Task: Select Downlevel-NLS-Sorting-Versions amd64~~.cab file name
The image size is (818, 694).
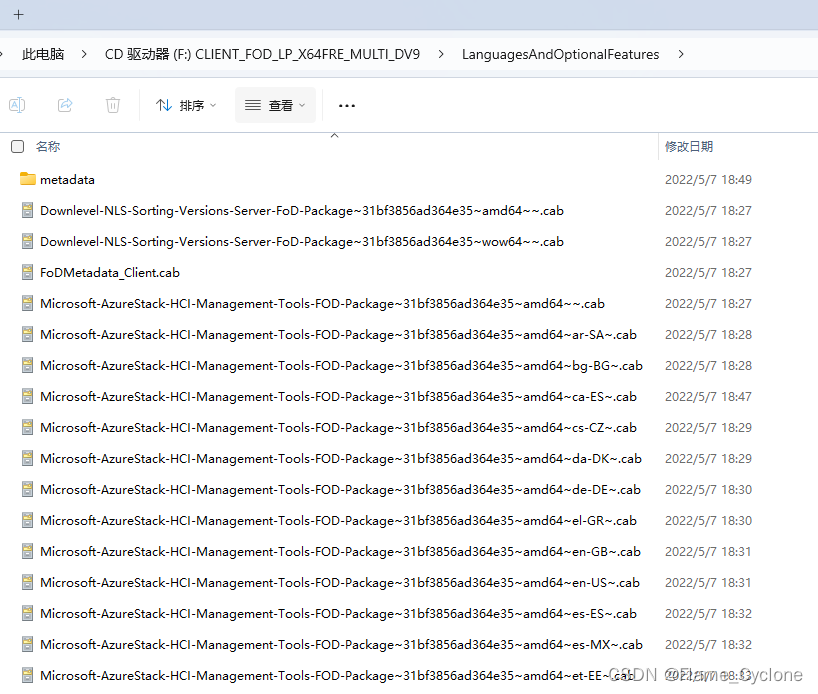Action: coord(302,211)
